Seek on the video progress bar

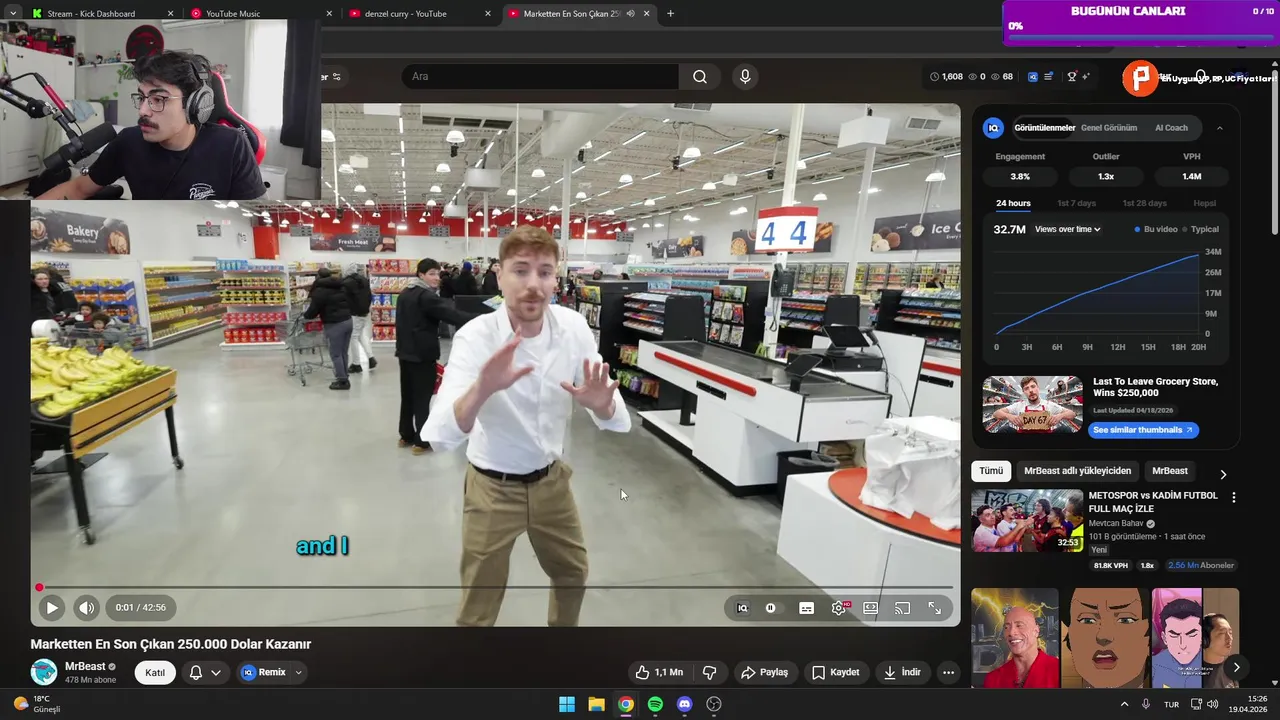click(x=495, y=587)
